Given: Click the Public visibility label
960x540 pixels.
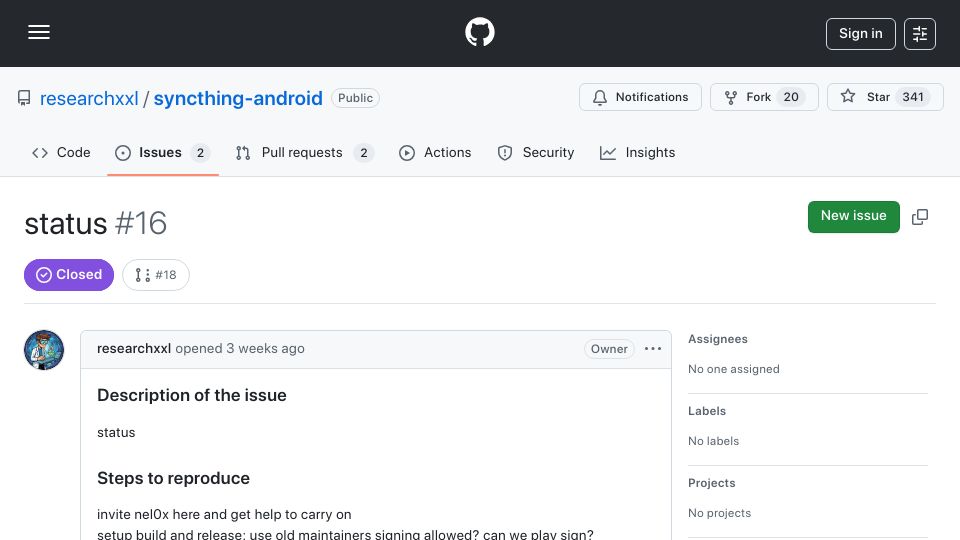Looking at the screenshot, I should tap(355, 98).
